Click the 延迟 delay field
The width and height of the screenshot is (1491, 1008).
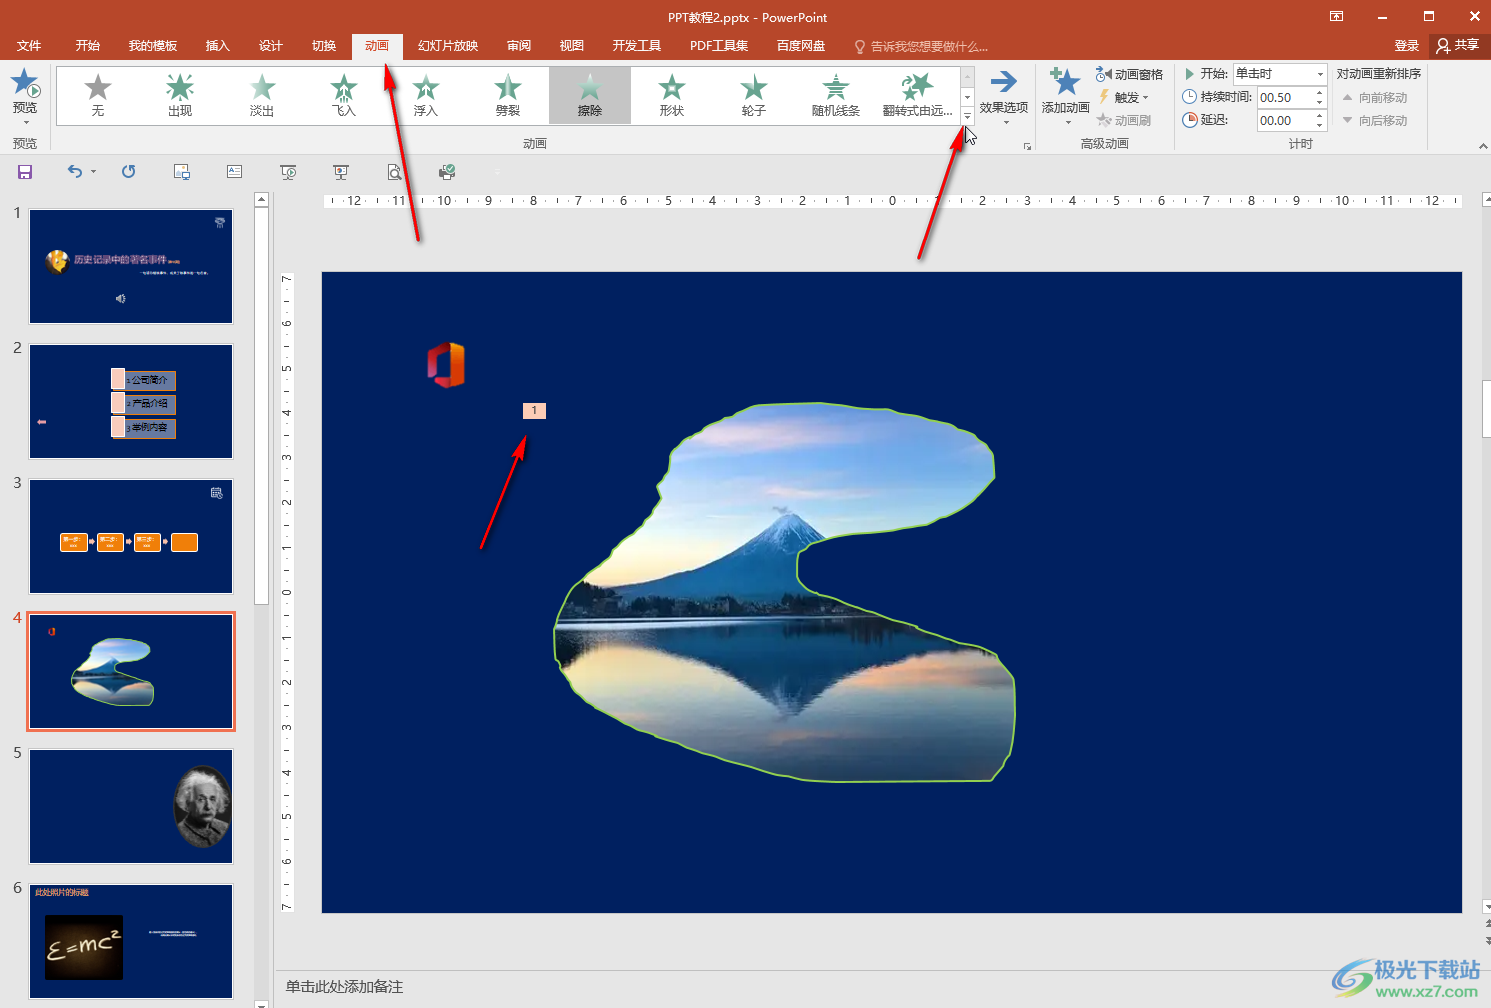coord(1285,120)
